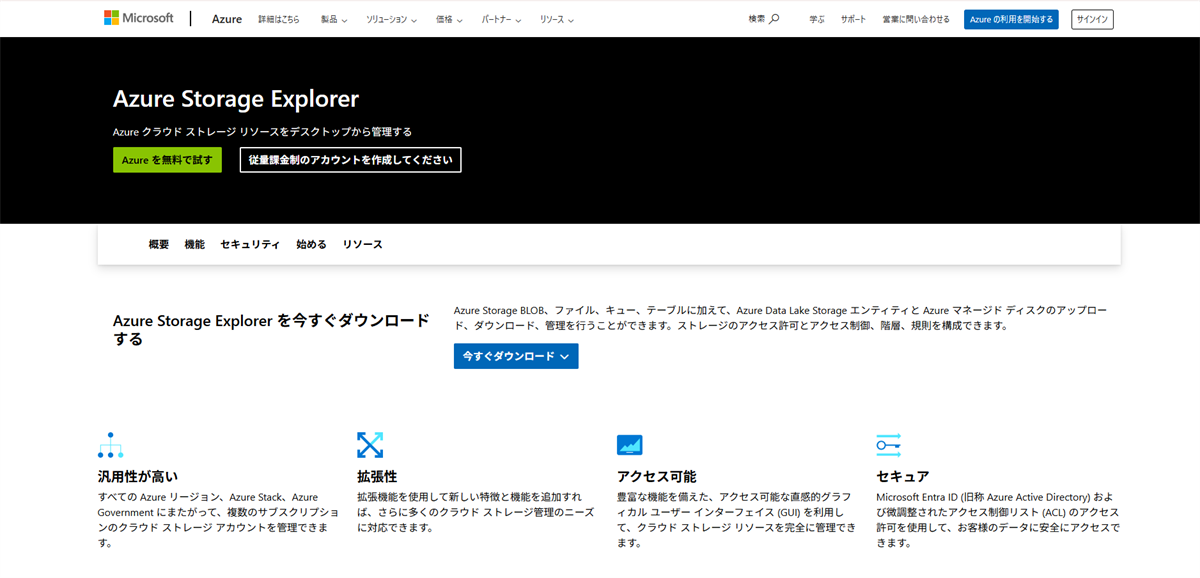Expand the パートナー menu
The image size is (1200, 578).
pos(502,19)
